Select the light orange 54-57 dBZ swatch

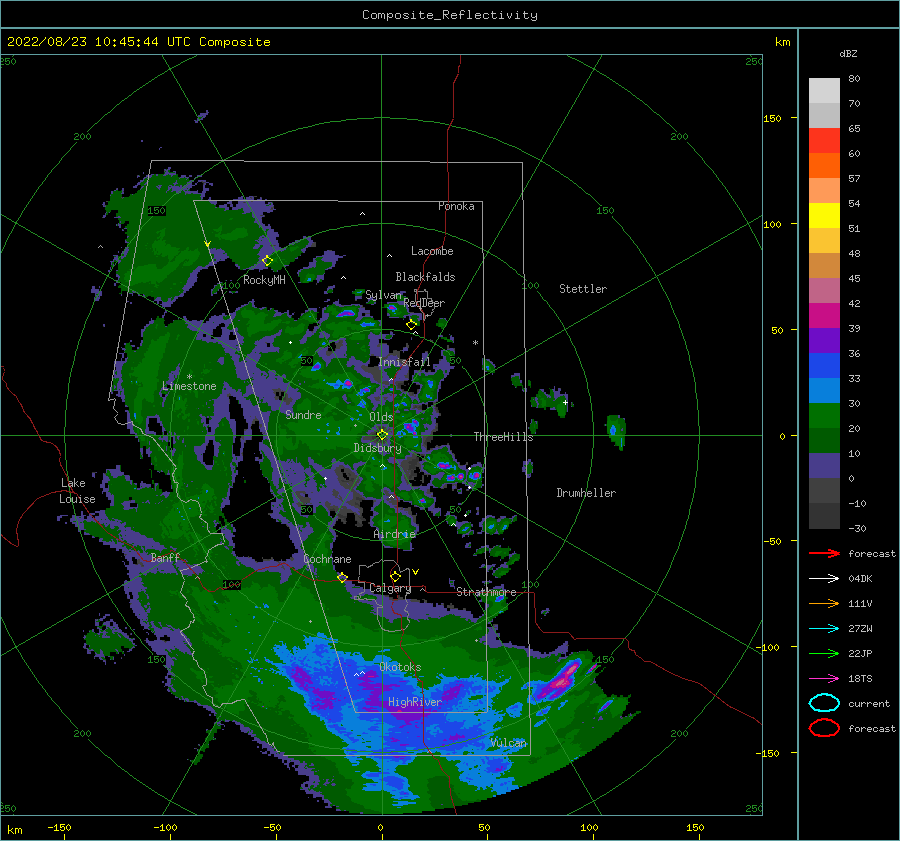tap(824, 191)
